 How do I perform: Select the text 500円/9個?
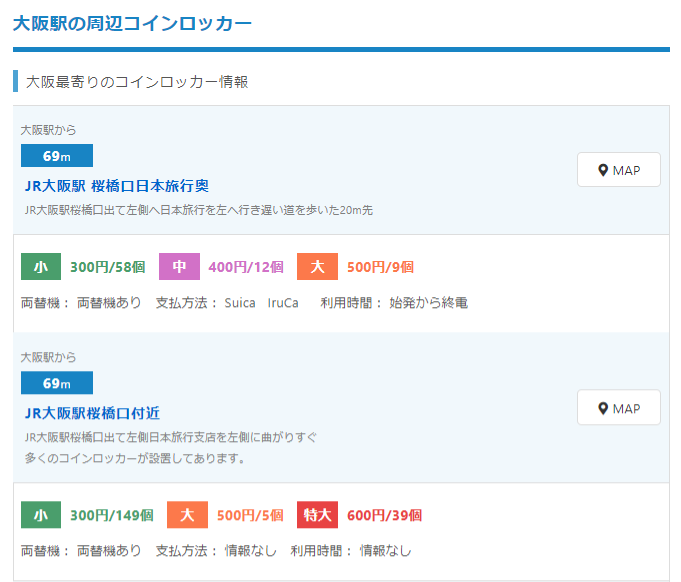point(380,267)
